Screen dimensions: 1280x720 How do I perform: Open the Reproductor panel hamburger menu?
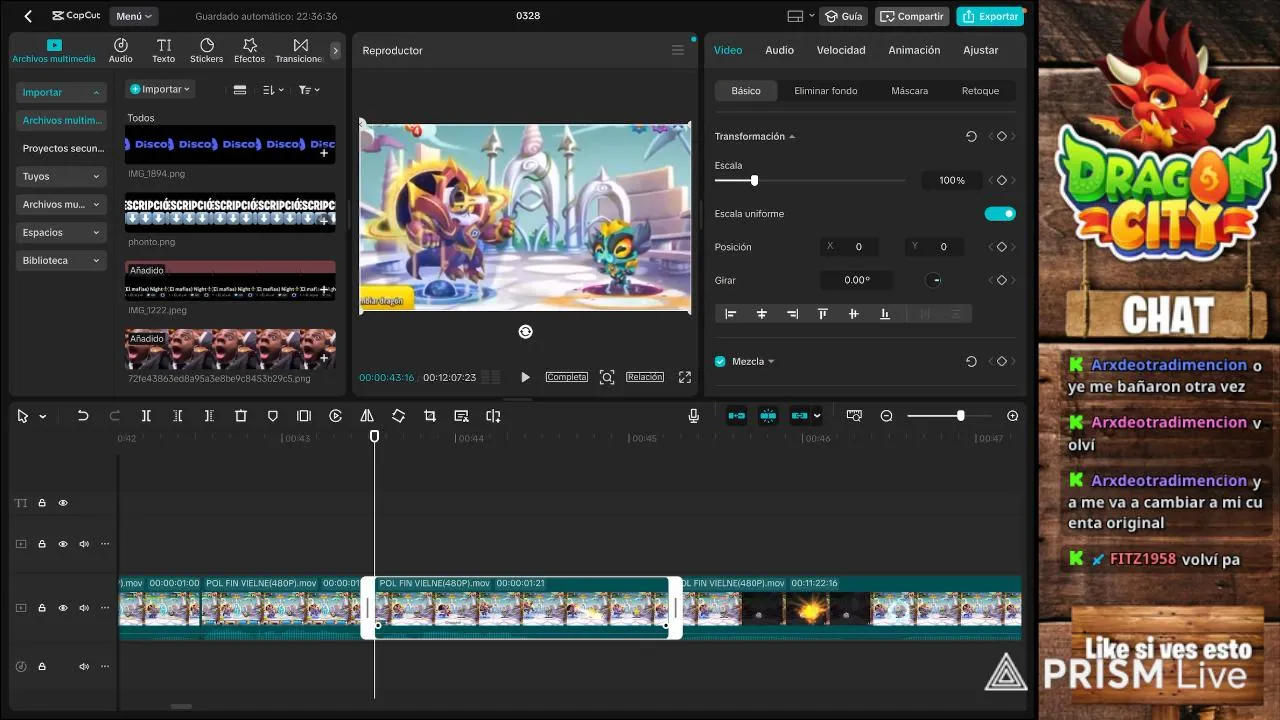[678, 50]
